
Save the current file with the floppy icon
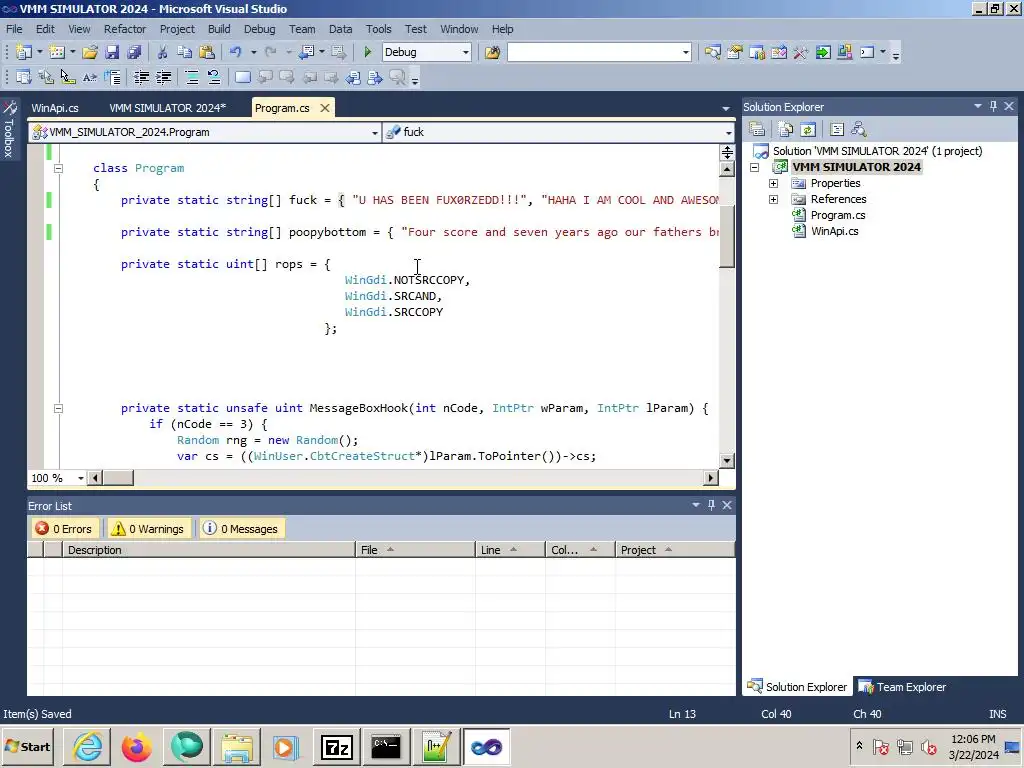pyautogui.click(x=112, y=52)
